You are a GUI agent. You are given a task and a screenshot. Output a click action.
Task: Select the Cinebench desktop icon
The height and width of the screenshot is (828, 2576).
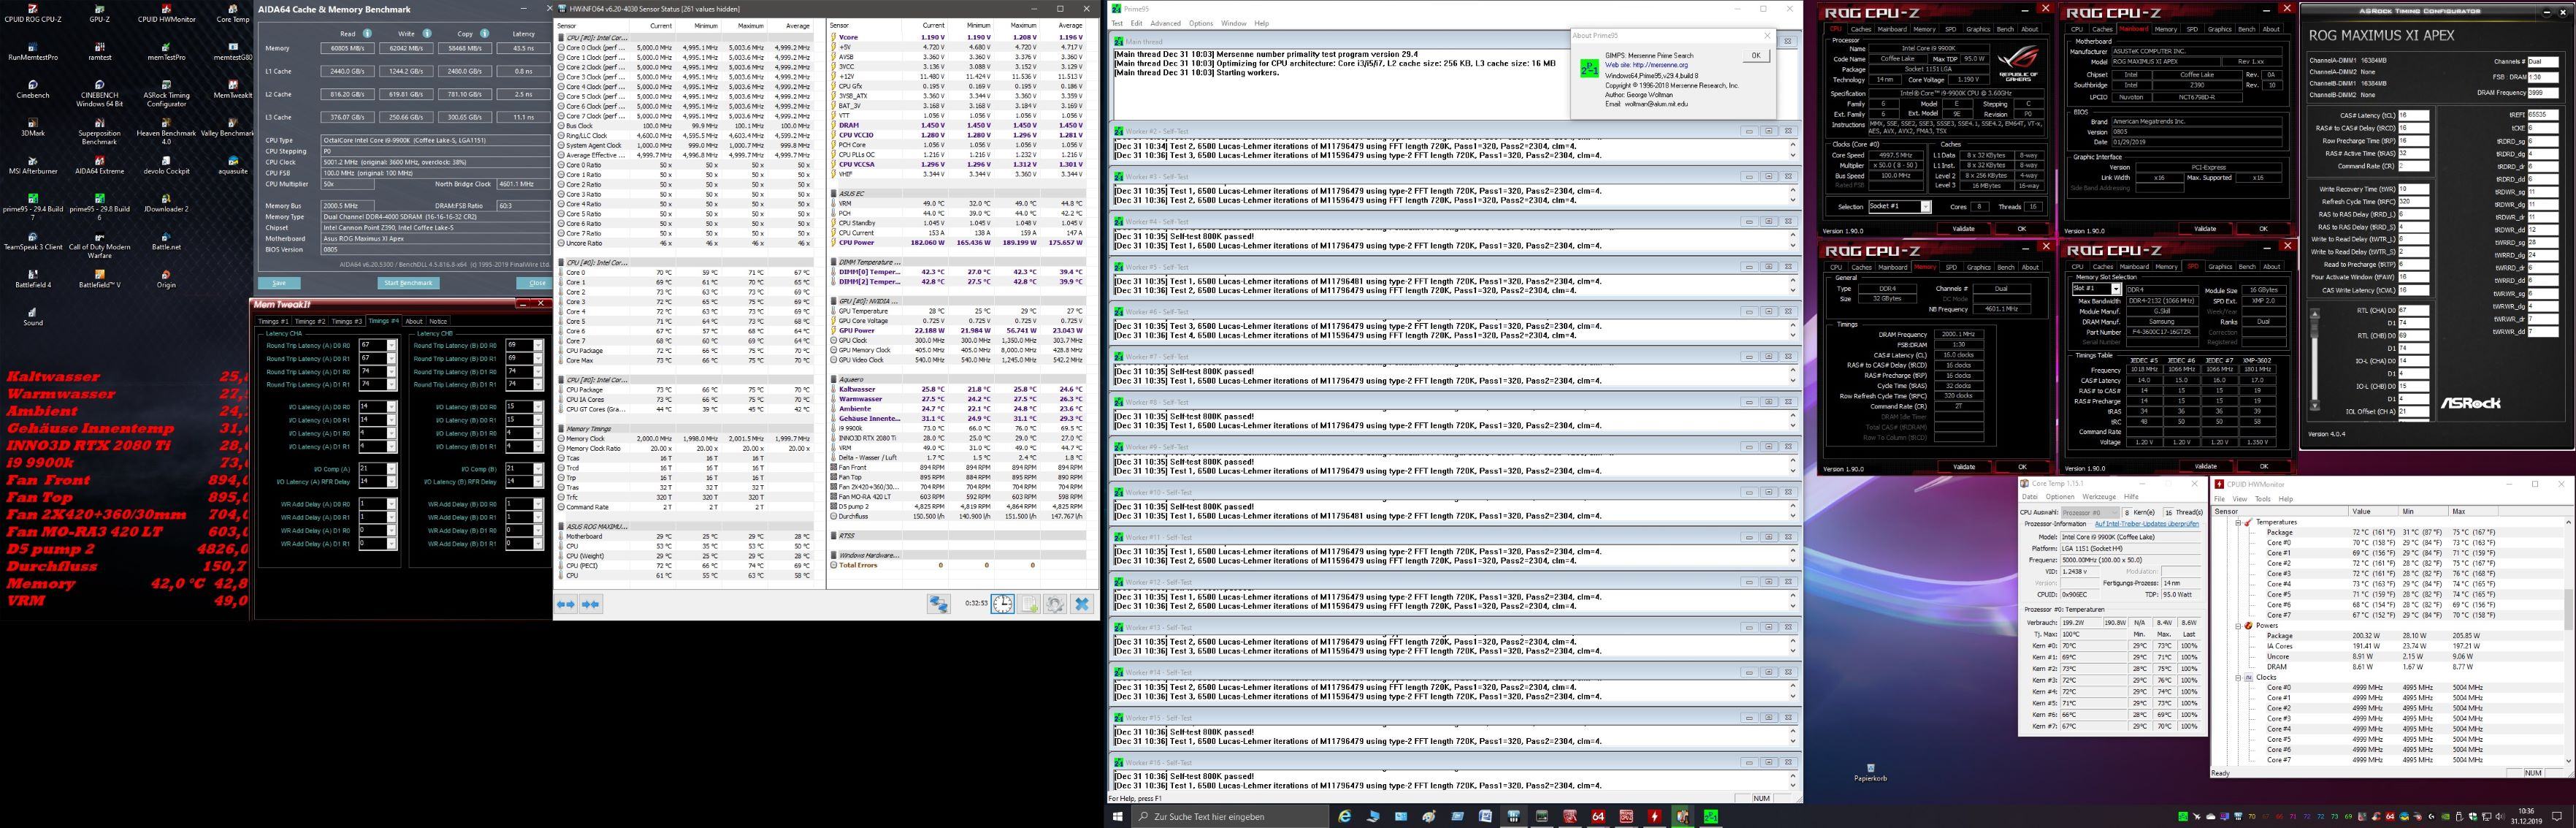pos(33,89)
